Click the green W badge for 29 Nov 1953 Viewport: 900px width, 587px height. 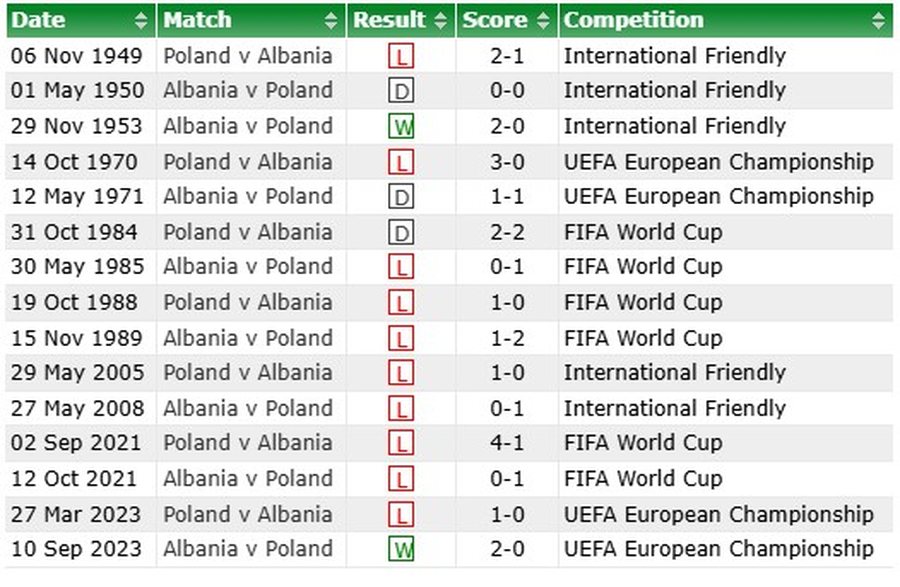(x=401, y=127)
